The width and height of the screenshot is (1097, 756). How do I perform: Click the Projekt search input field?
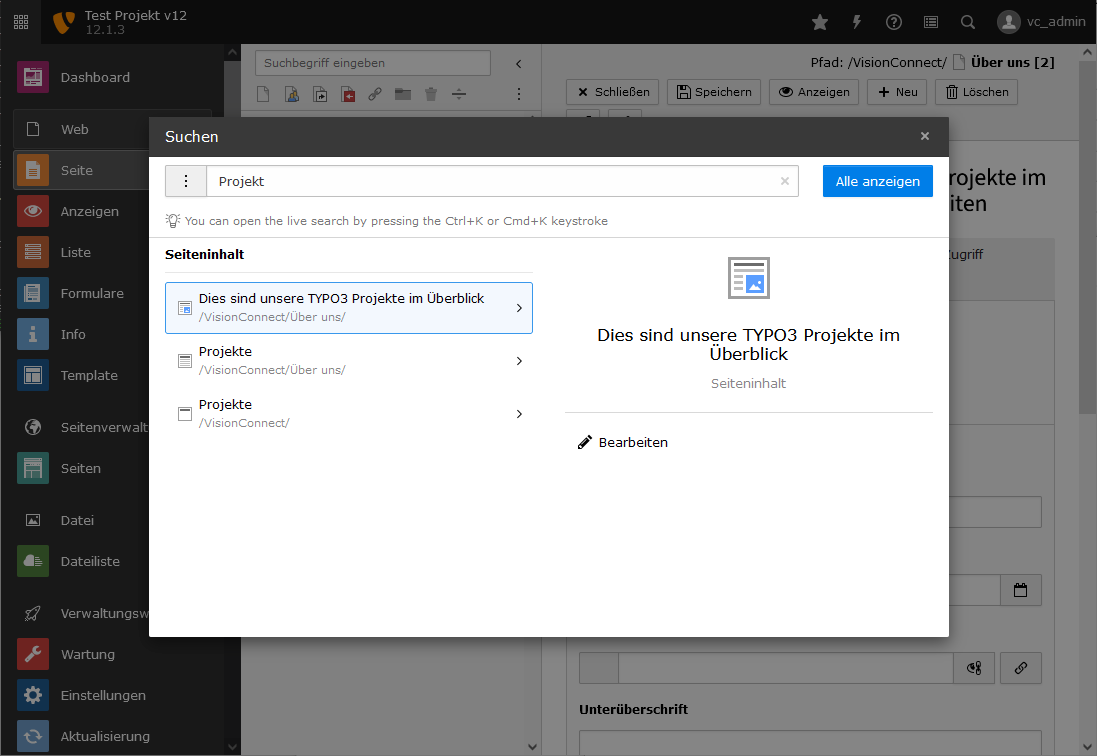(x=502, y=181)
